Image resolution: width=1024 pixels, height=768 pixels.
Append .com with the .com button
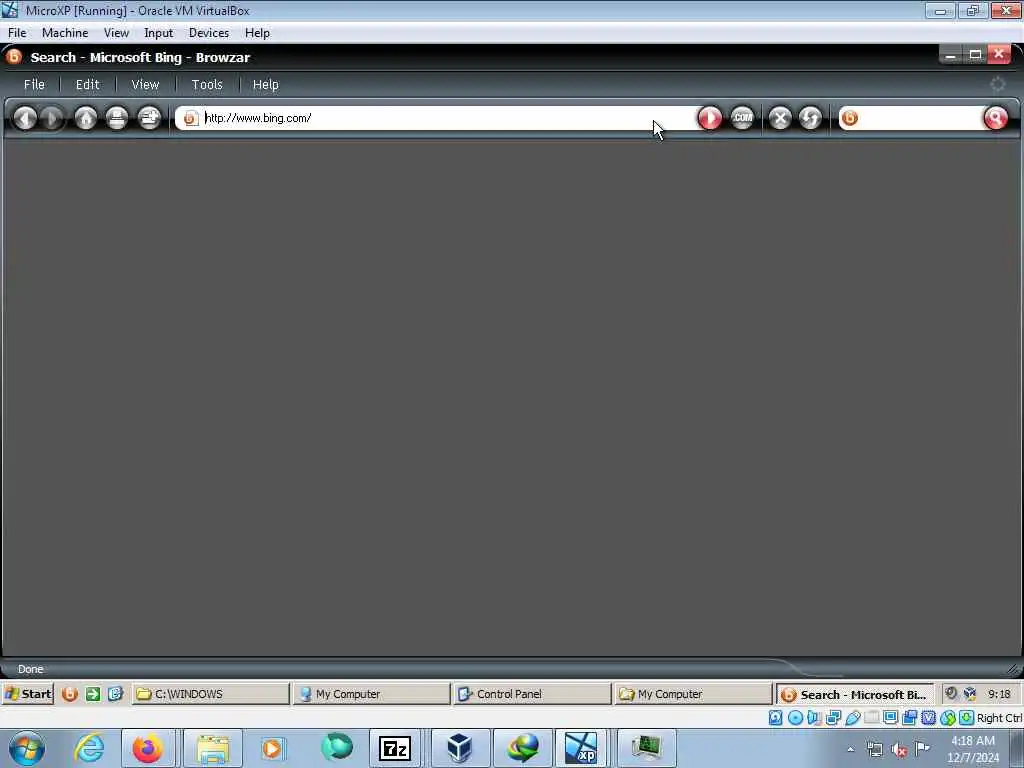(742, 118)
